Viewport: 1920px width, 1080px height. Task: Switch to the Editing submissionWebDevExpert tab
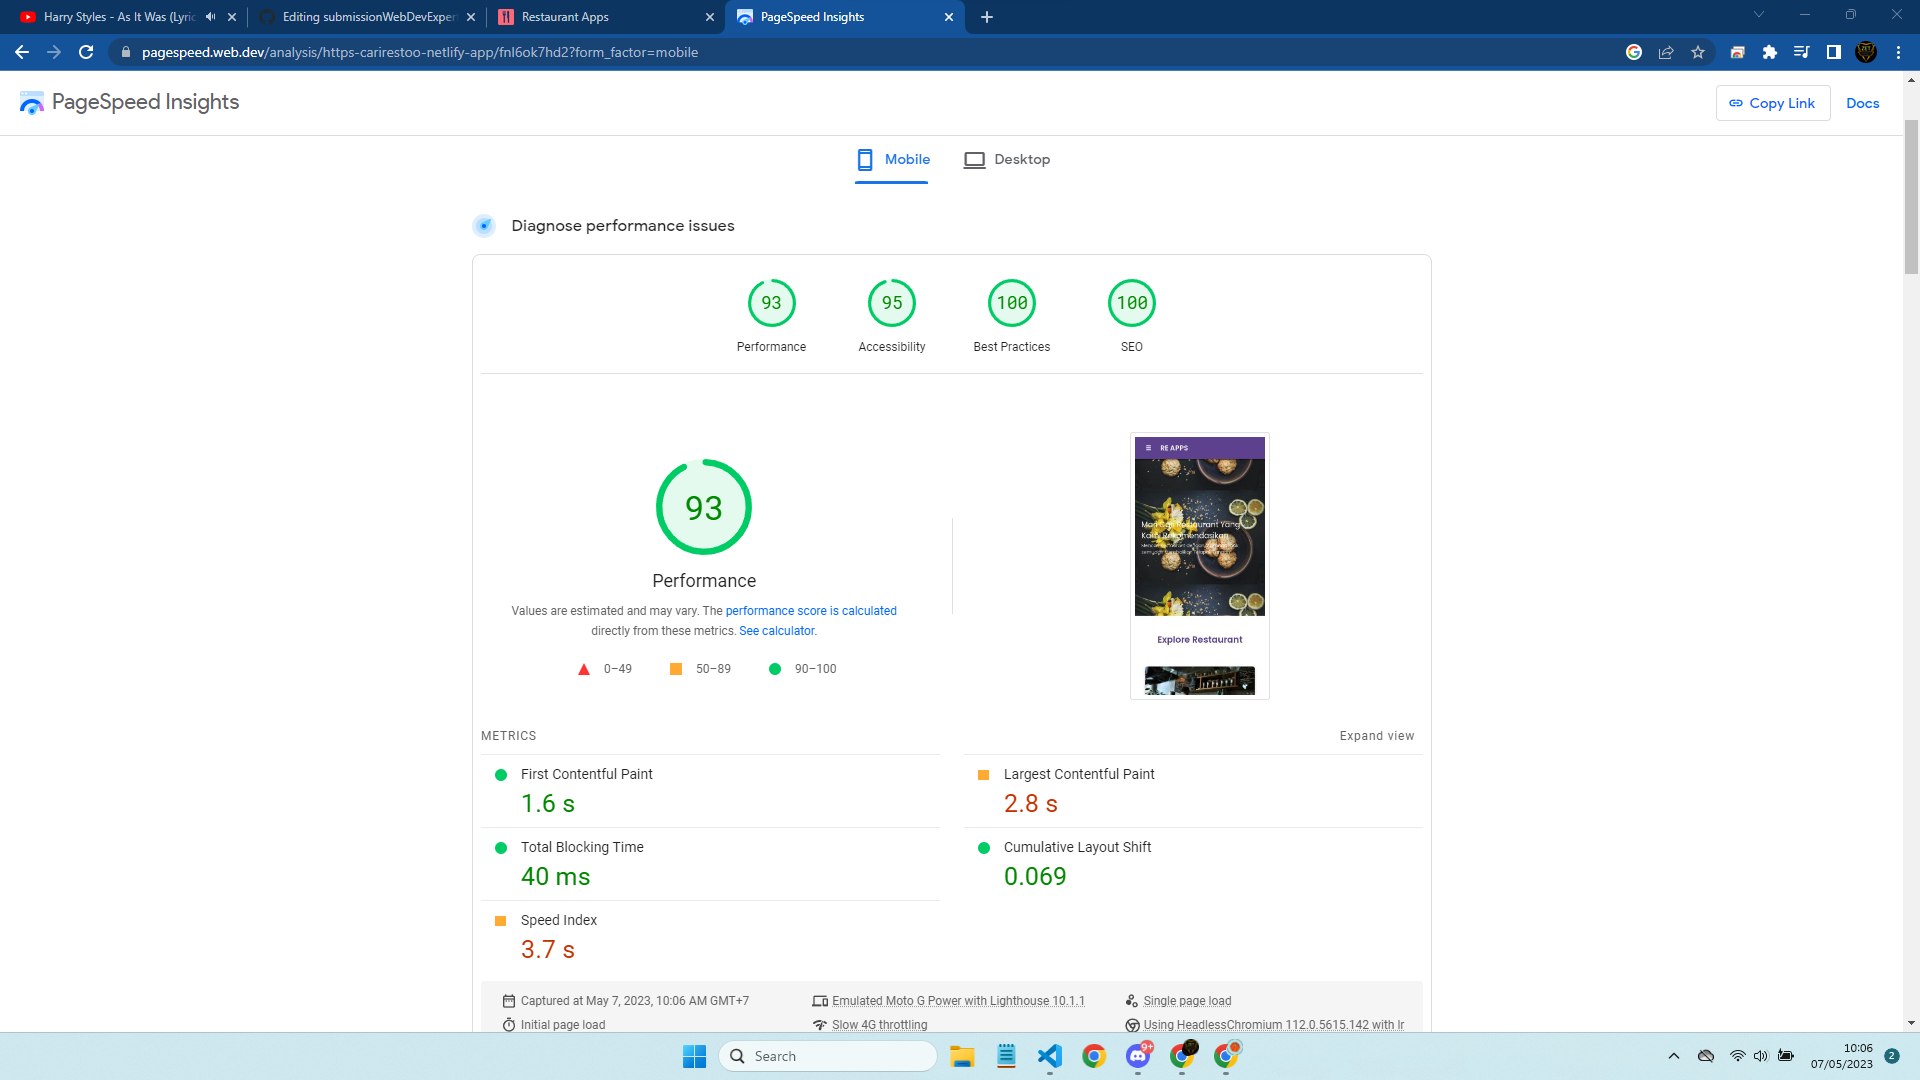[x=369, y=17]
